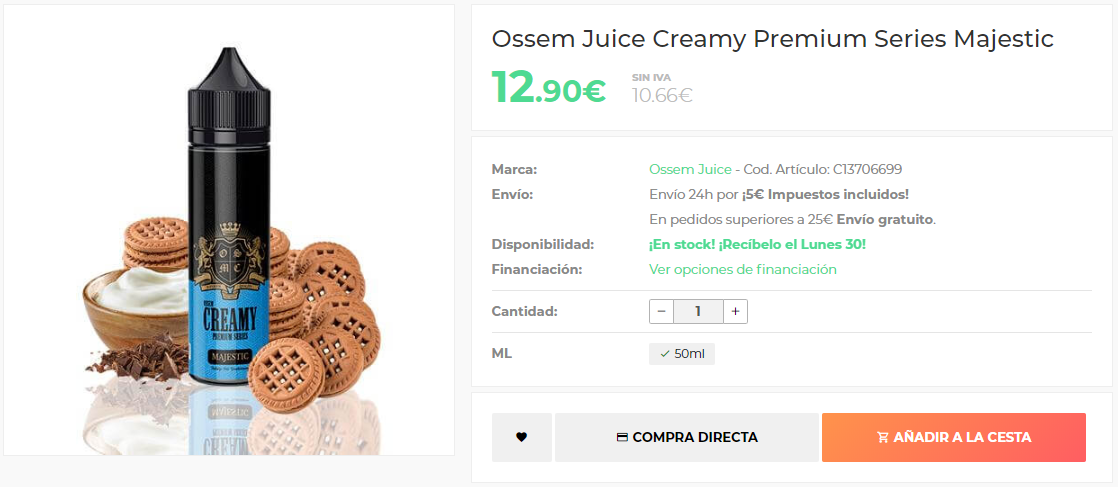Add product with Añadir a la Cesta
This screenshot has width=1118, height=487.
tap(953, 437)
